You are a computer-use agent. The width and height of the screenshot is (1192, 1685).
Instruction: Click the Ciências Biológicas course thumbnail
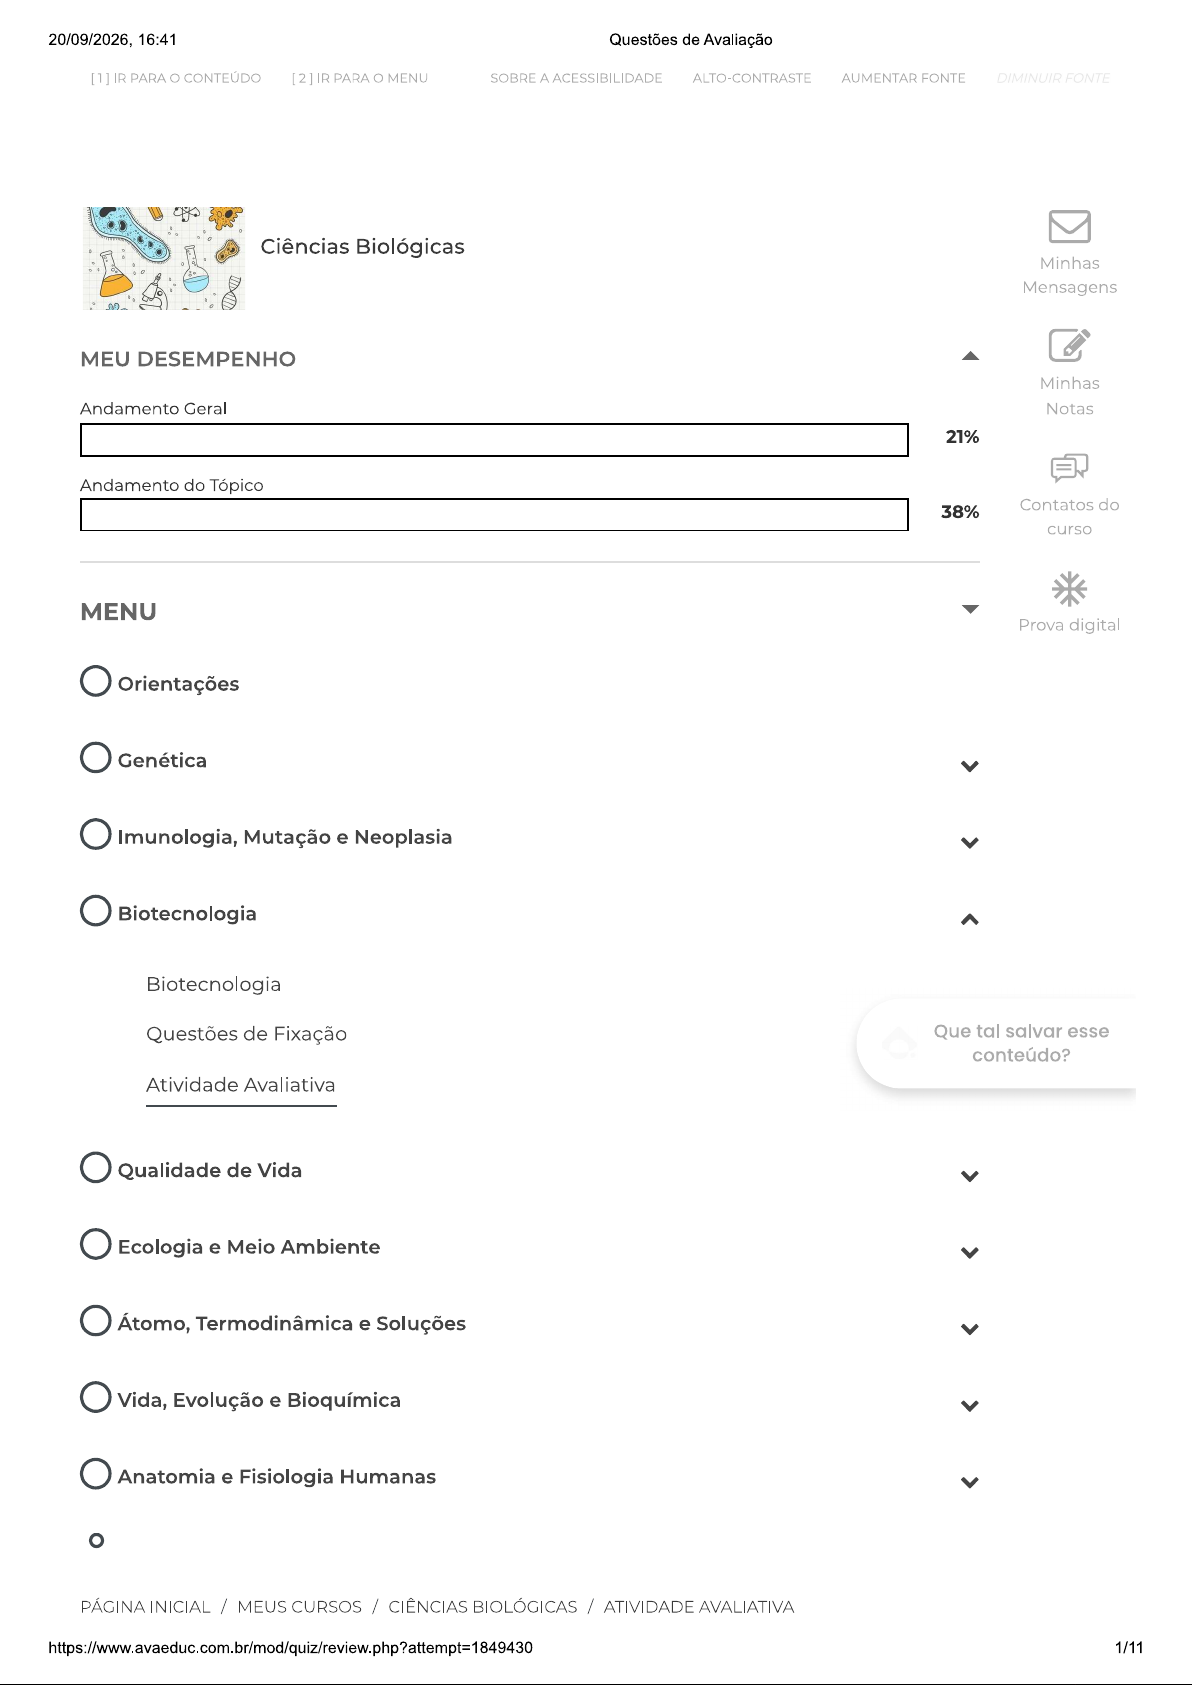coord(164,258)
